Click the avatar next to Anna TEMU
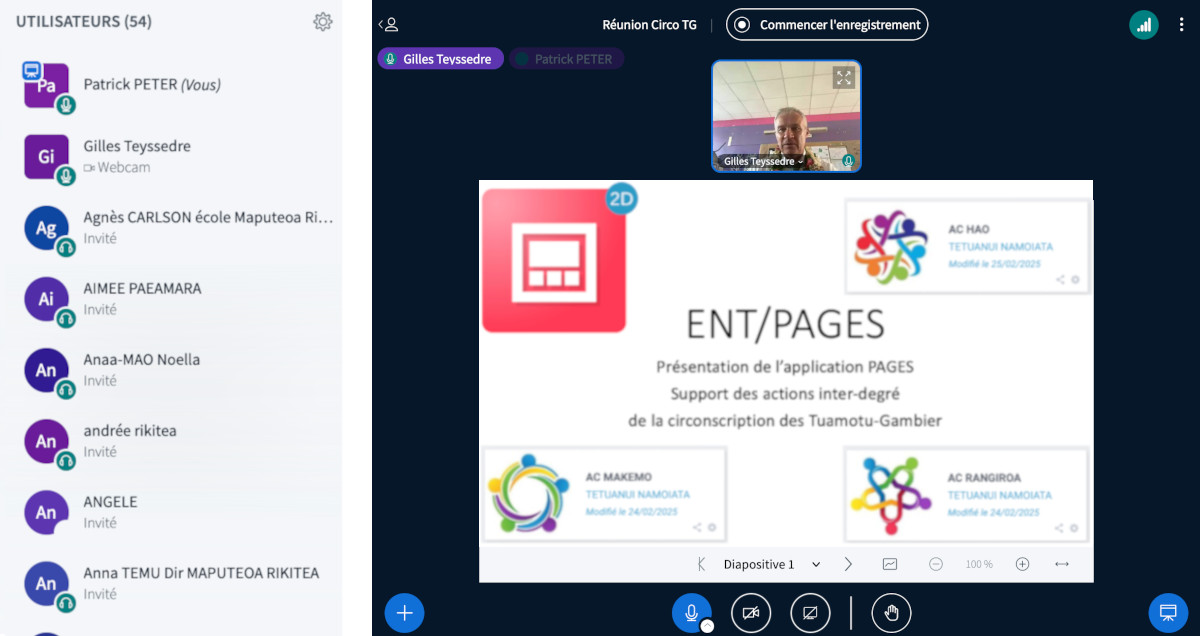 pos(47,583)
